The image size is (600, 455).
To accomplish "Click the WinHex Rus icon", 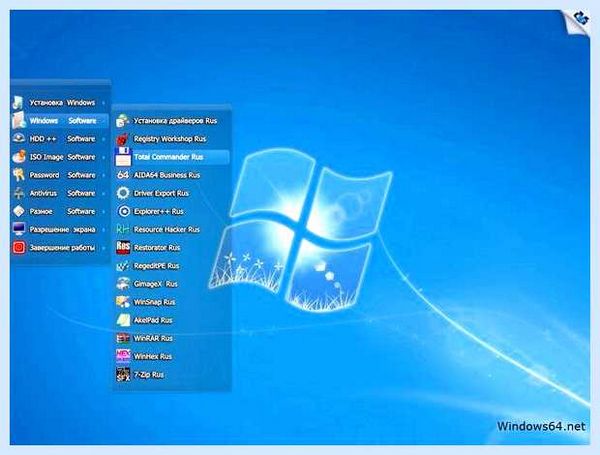I will 123,356.
